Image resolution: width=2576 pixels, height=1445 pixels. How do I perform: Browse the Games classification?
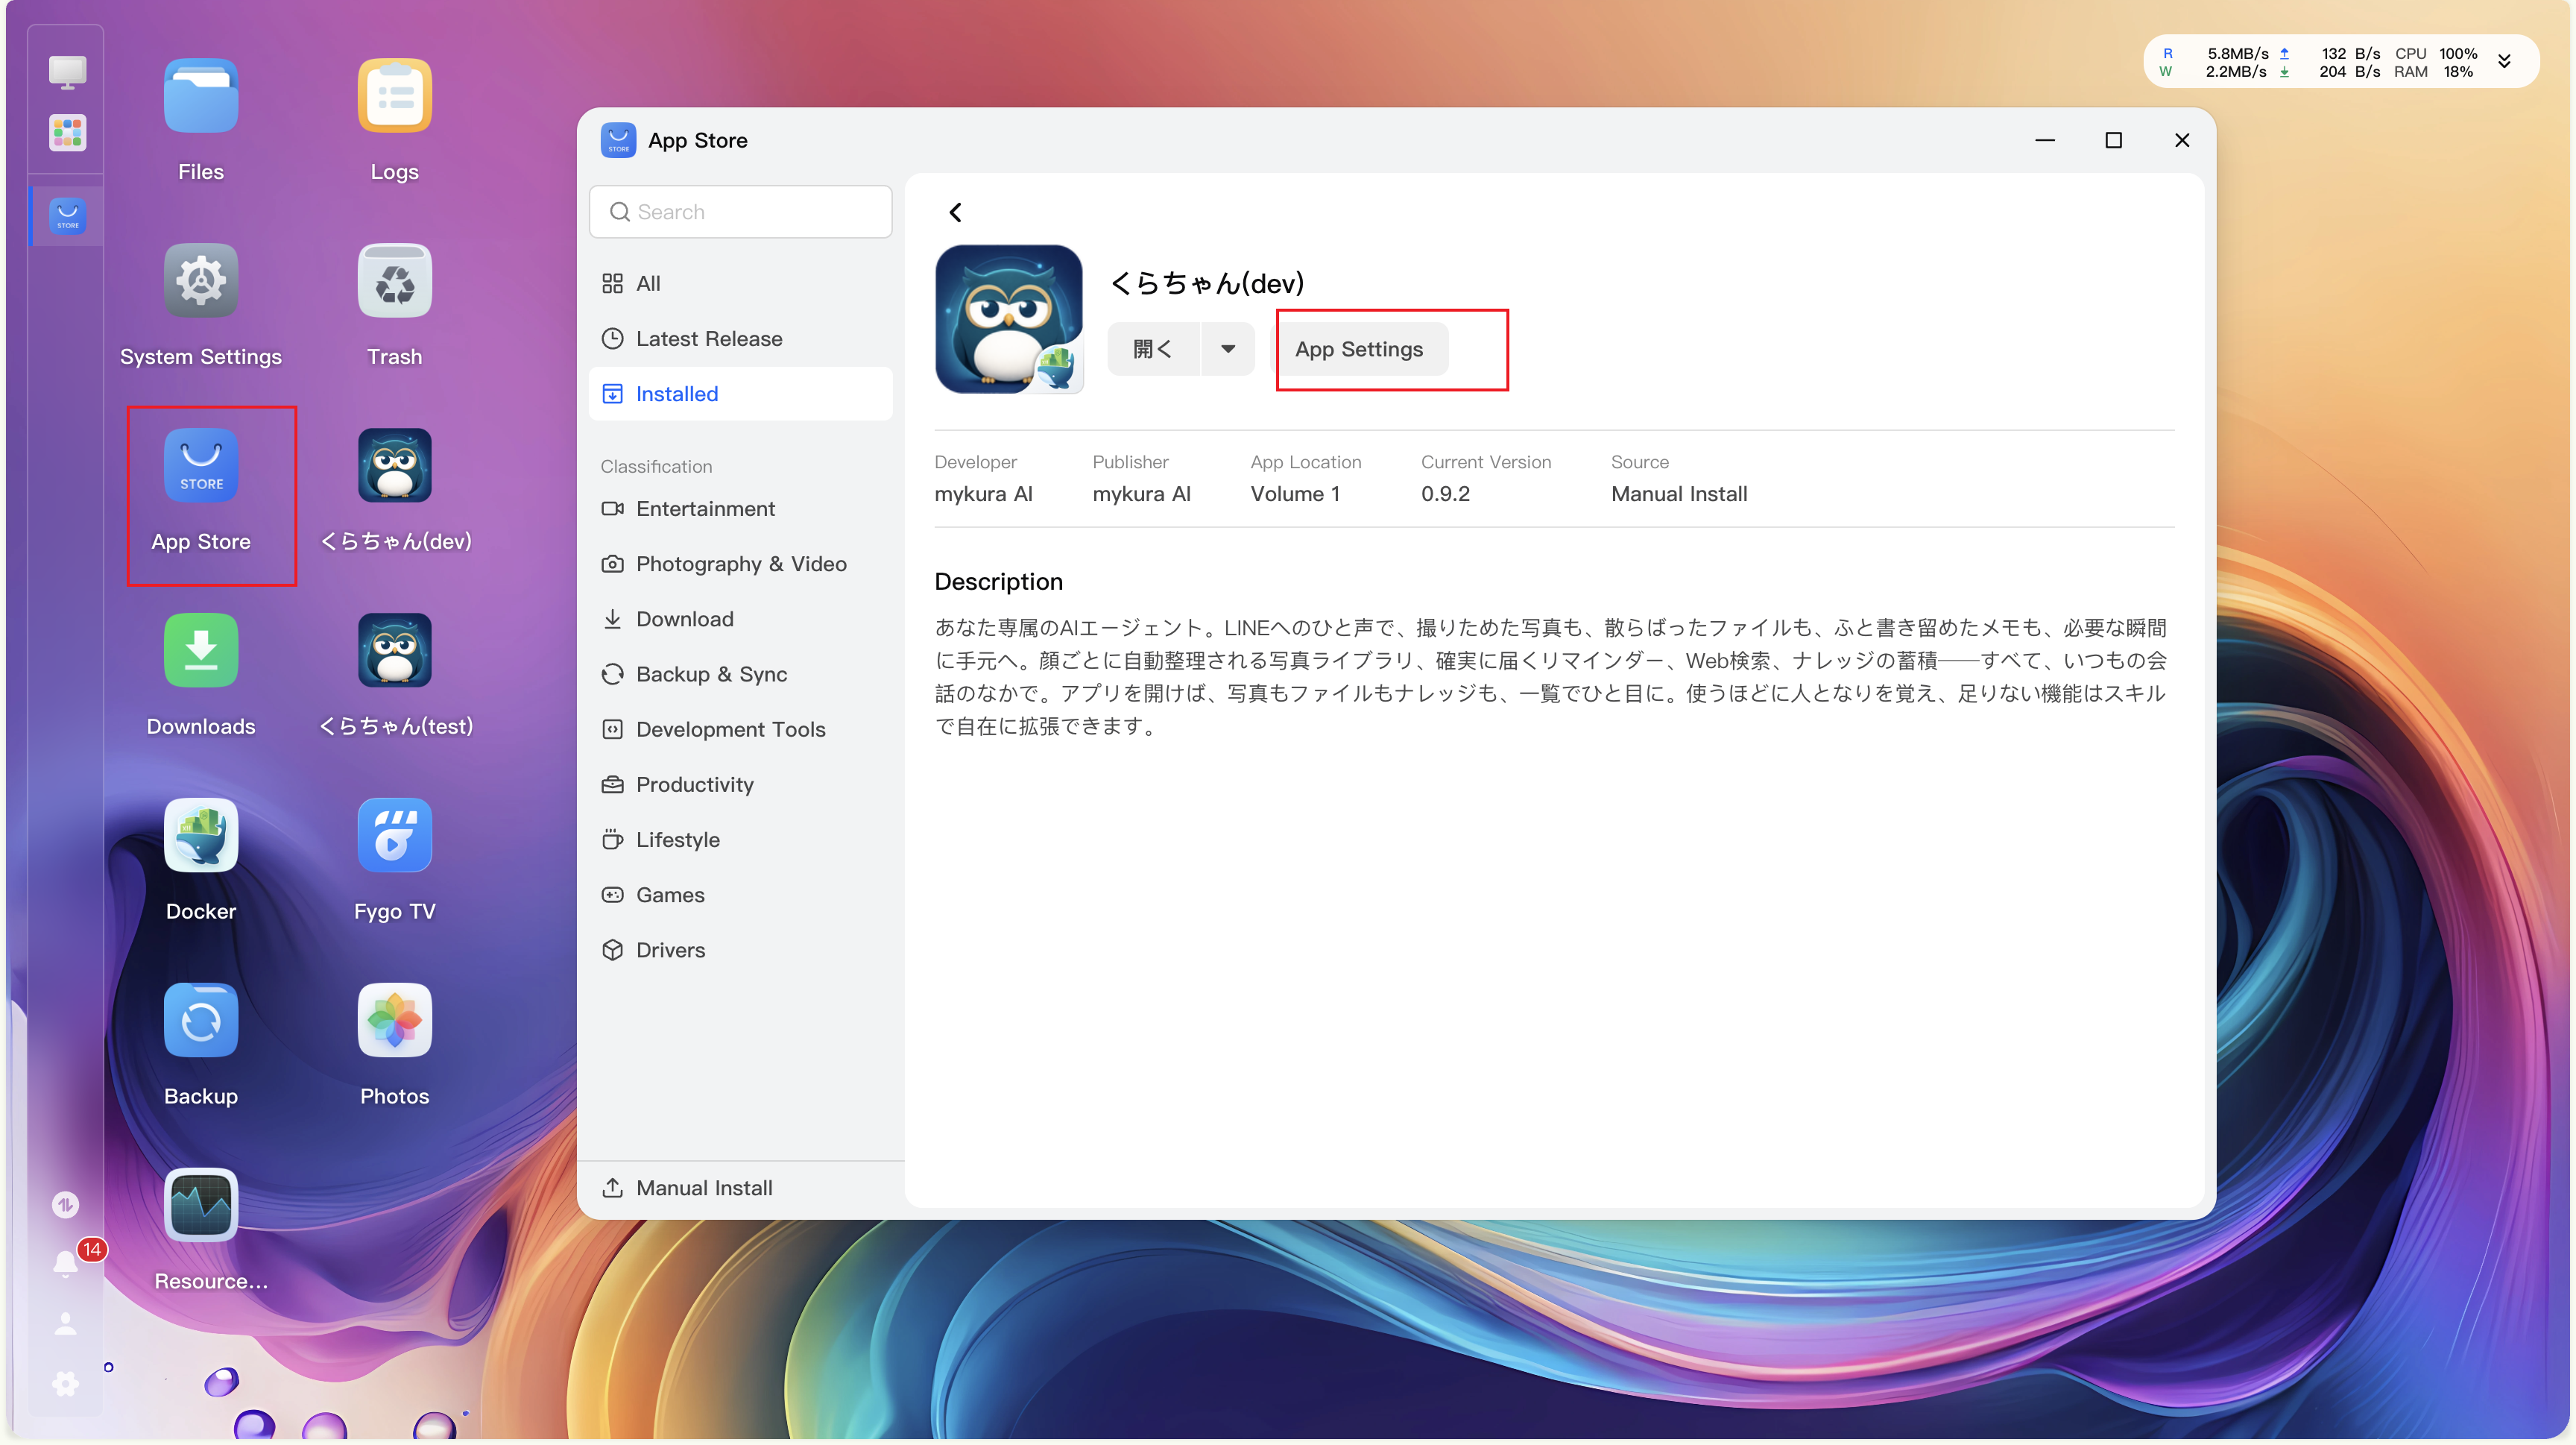pos(741,895)
